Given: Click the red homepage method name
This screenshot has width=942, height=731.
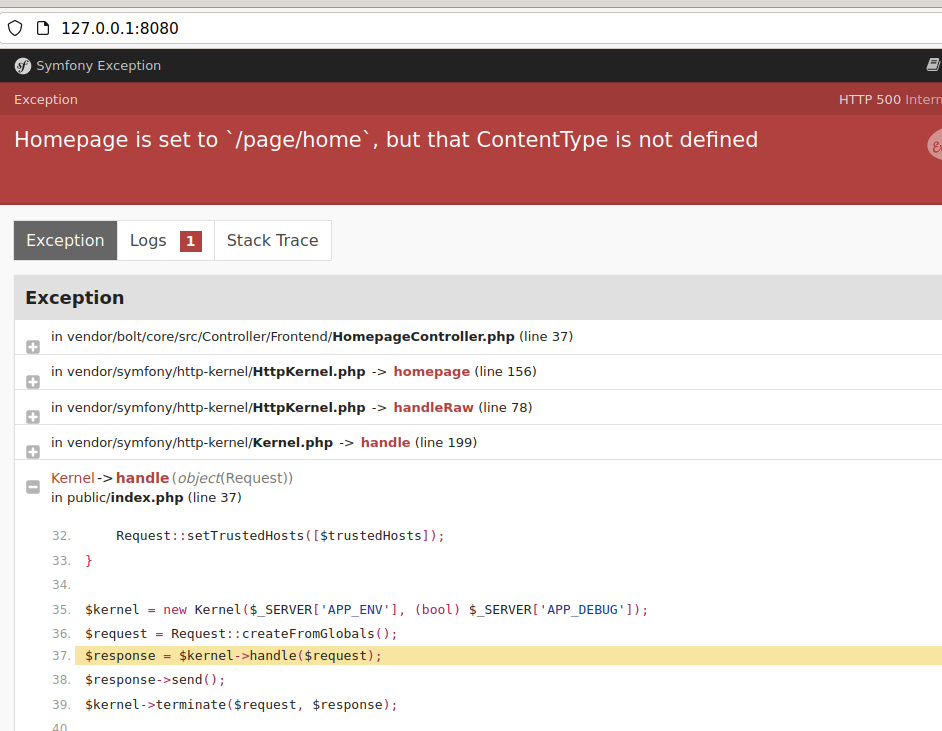Looking at the screenshot, I should [431, 372].
